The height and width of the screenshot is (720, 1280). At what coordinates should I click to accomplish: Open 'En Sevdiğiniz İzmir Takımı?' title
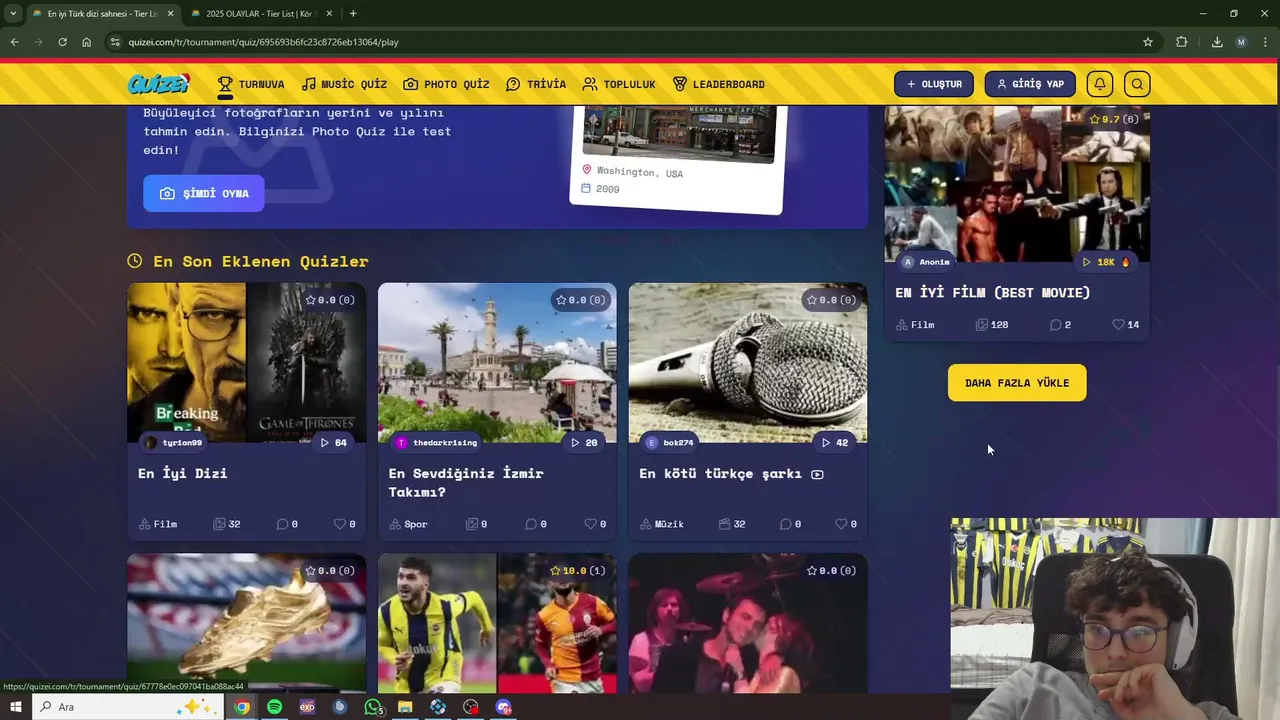coord(466,482)
